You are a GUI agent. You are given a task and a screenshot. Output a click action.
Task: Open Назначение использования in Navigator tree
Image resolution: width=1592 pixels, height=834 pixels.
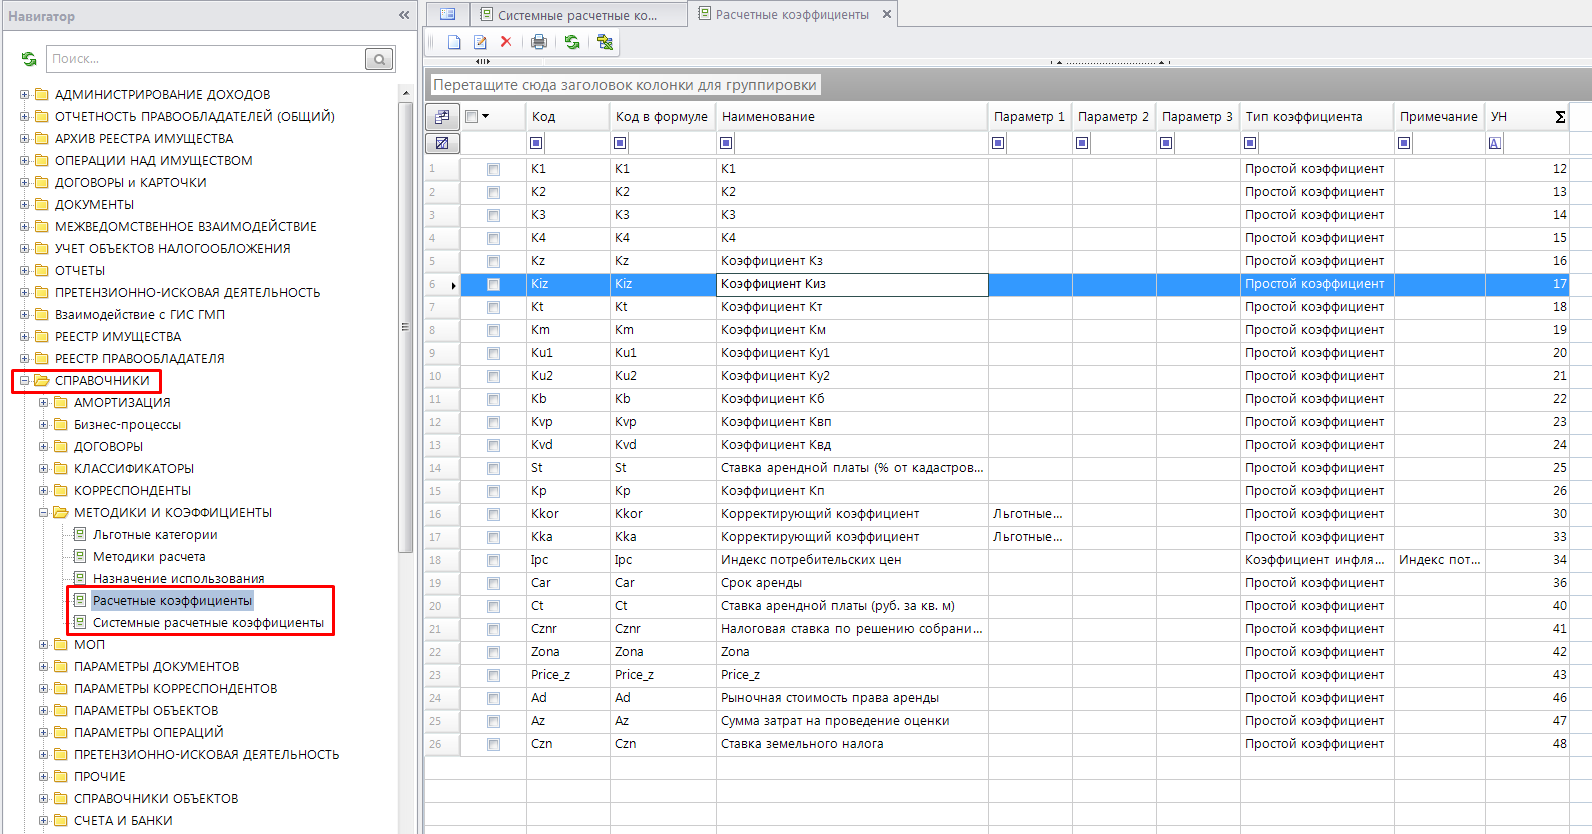(178, 578)
